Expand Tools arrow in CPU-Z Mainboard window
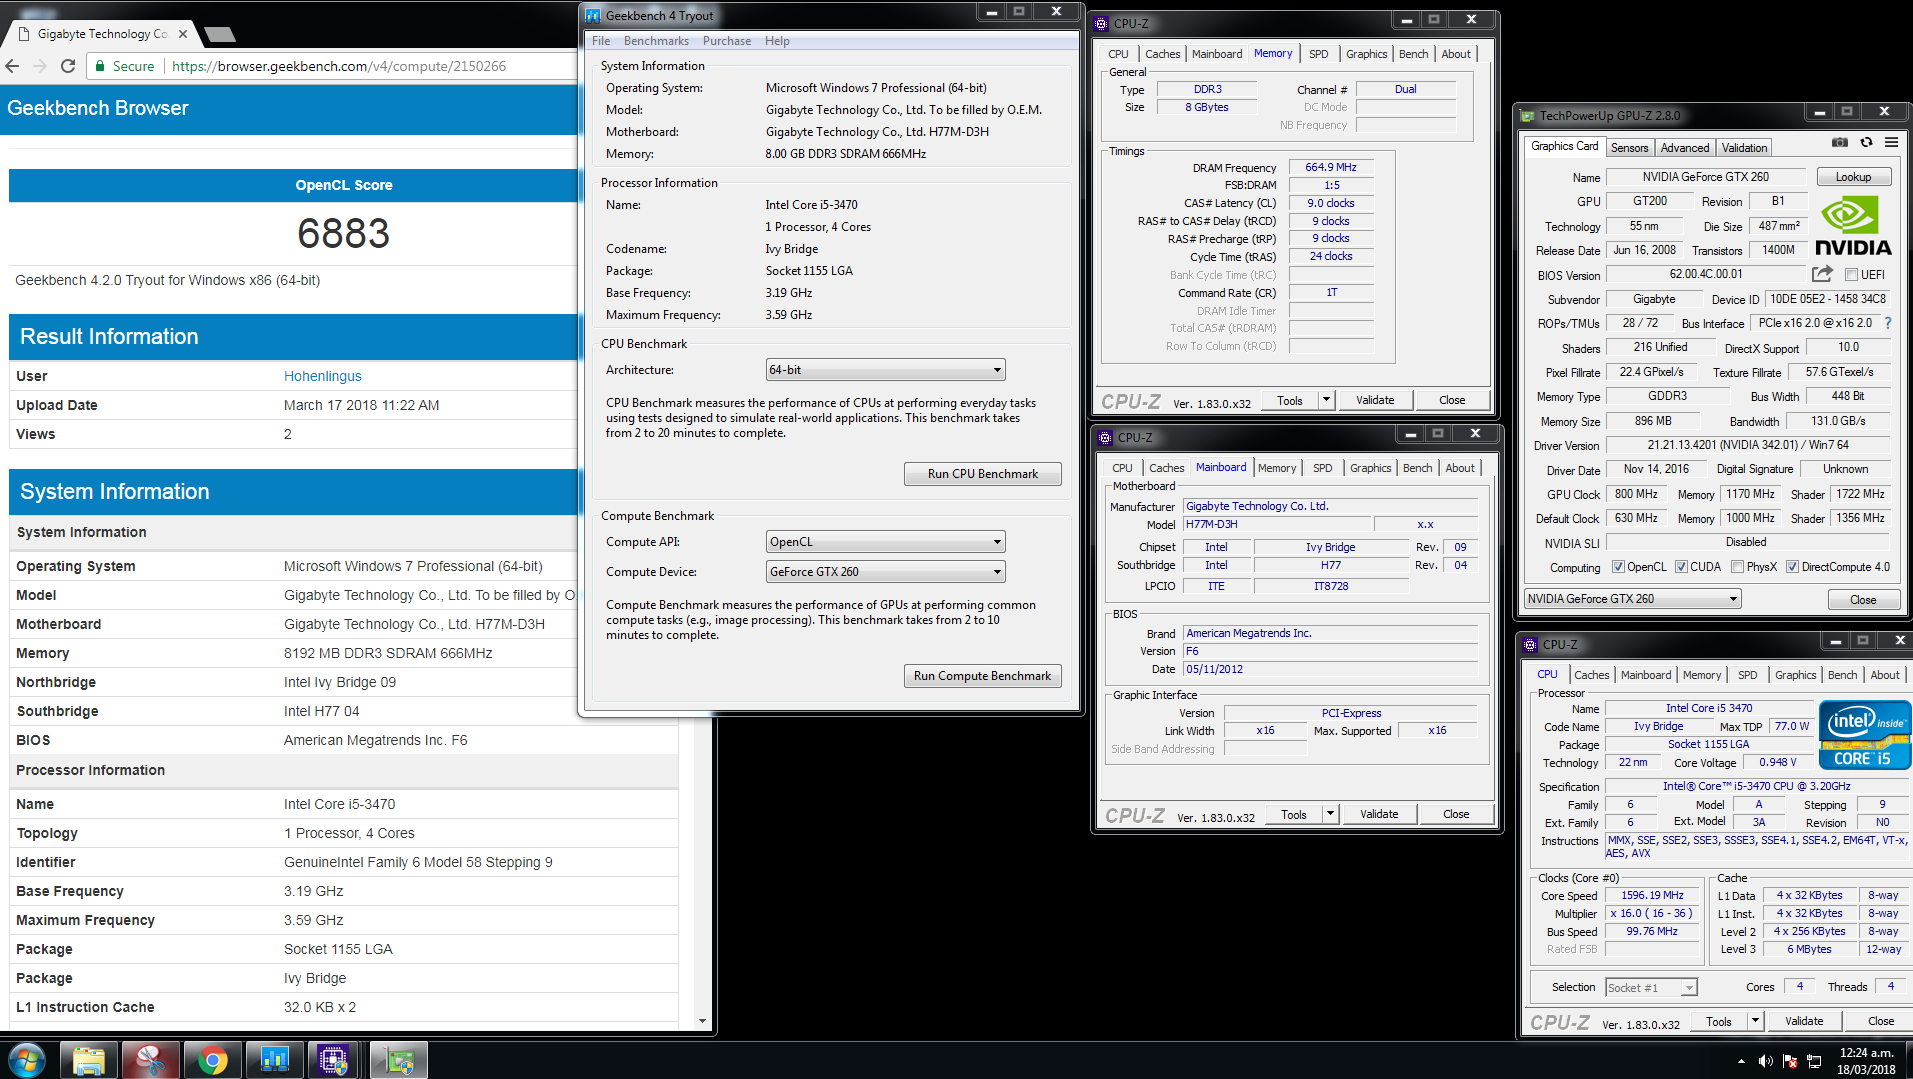The width and height of the screenshot is (1913, 1079). (x=1330, y=814)
